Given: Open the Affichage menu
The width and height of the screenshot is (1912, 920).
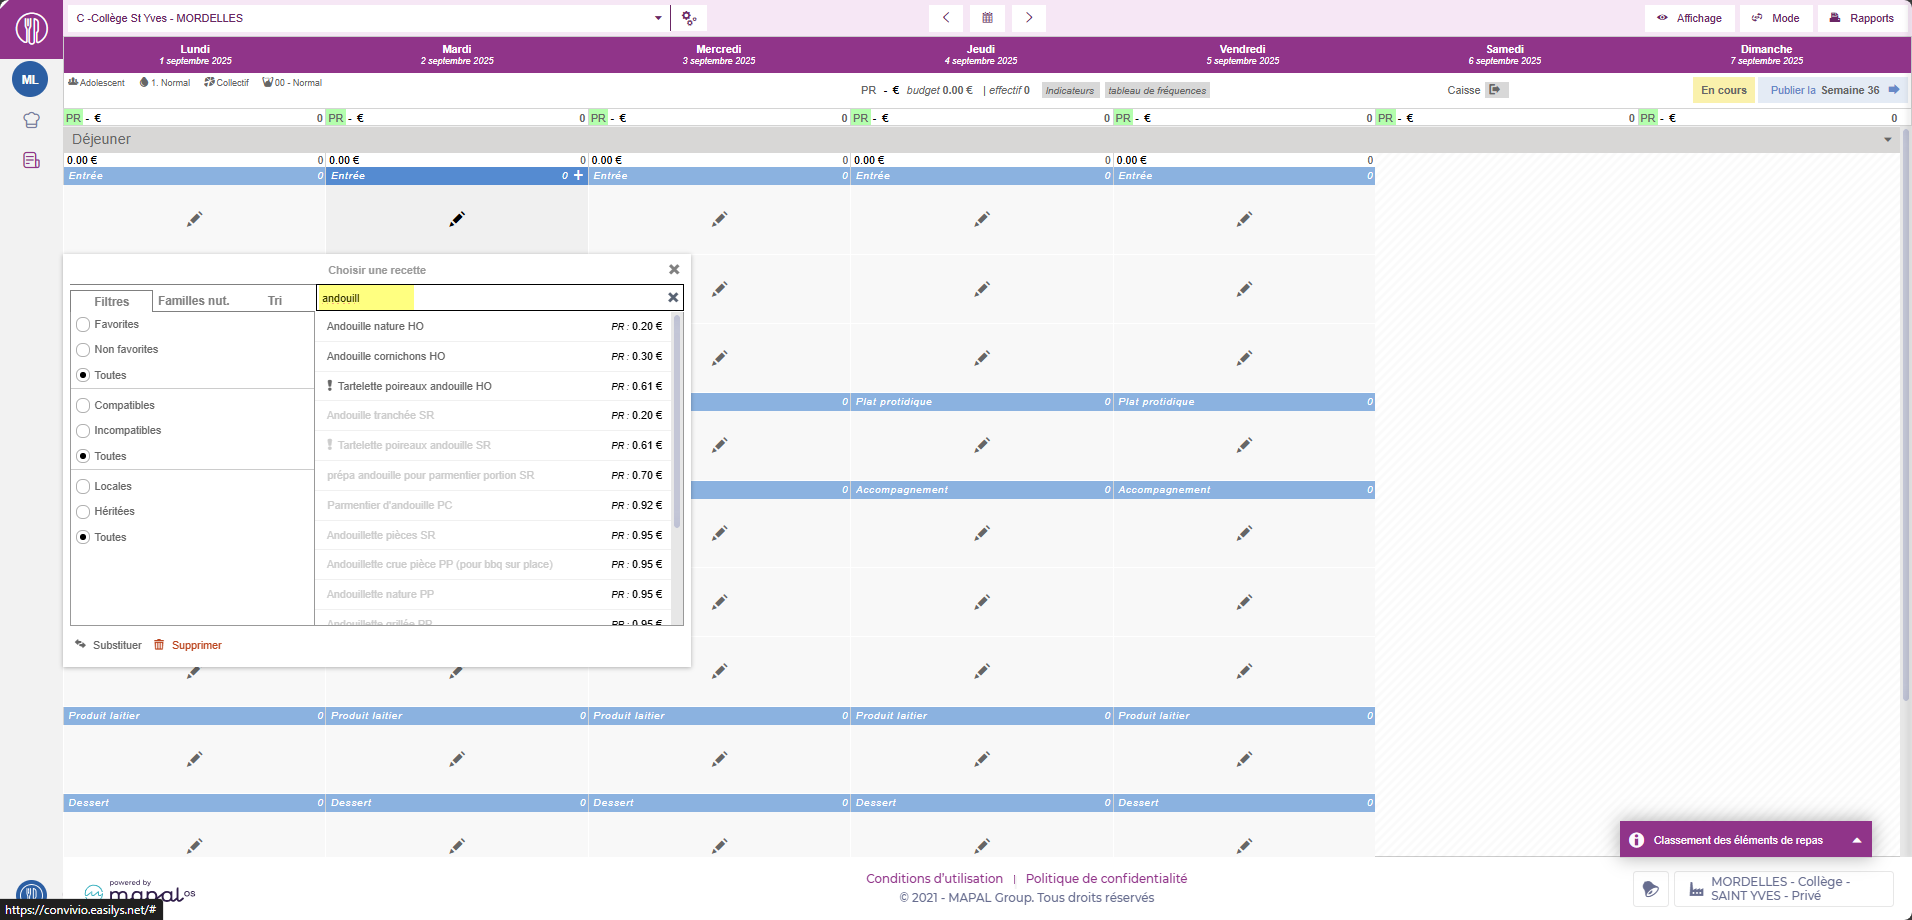Looking at the screenshot, I should 1690,18.
